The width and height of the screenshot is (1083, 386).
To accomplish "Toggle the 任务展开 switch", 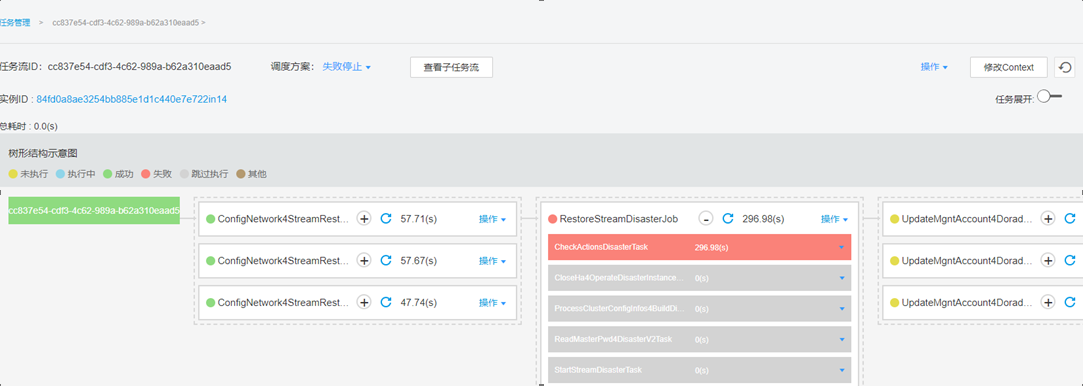I will point(1049,97).
